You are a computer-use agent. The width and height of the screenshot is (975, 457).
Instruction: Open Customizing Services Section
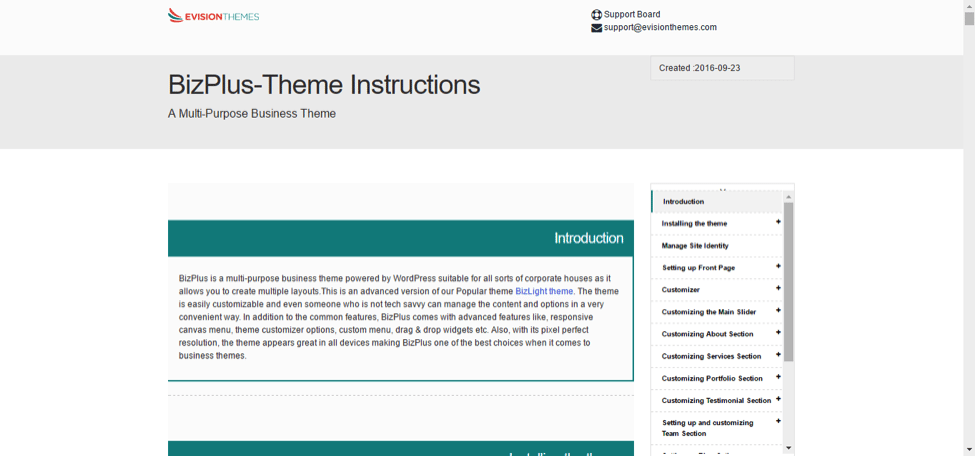[711, 356]
